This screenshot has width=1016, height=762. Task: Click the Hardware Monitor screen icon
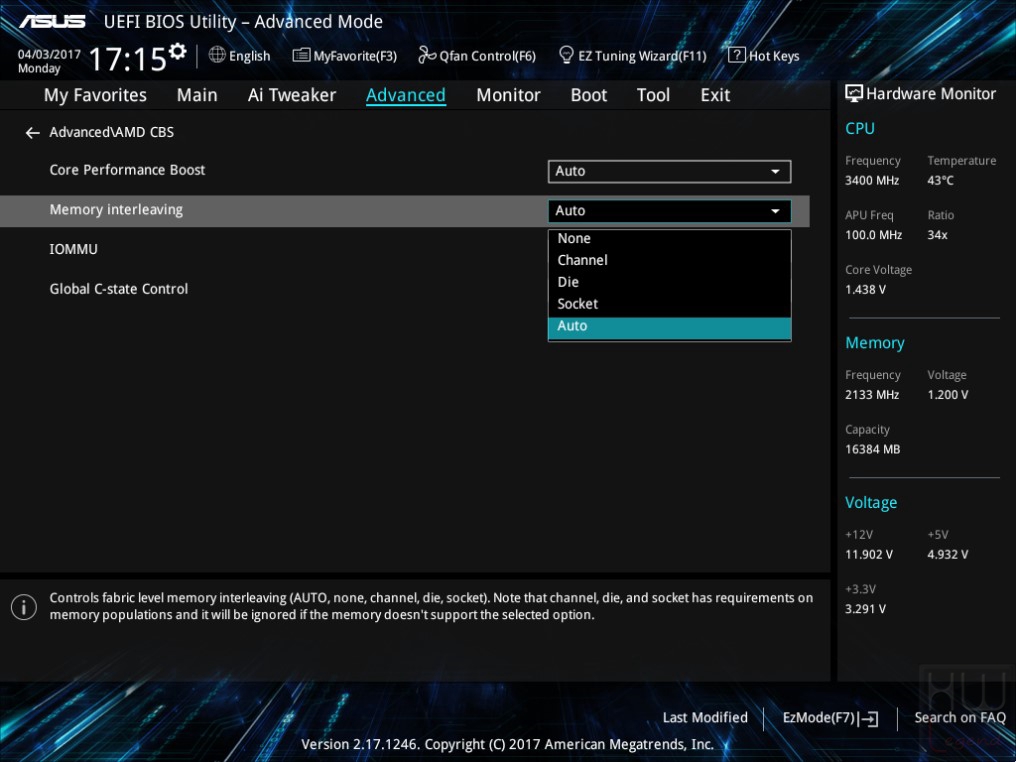pyautogui.click(x=853, y=94)
